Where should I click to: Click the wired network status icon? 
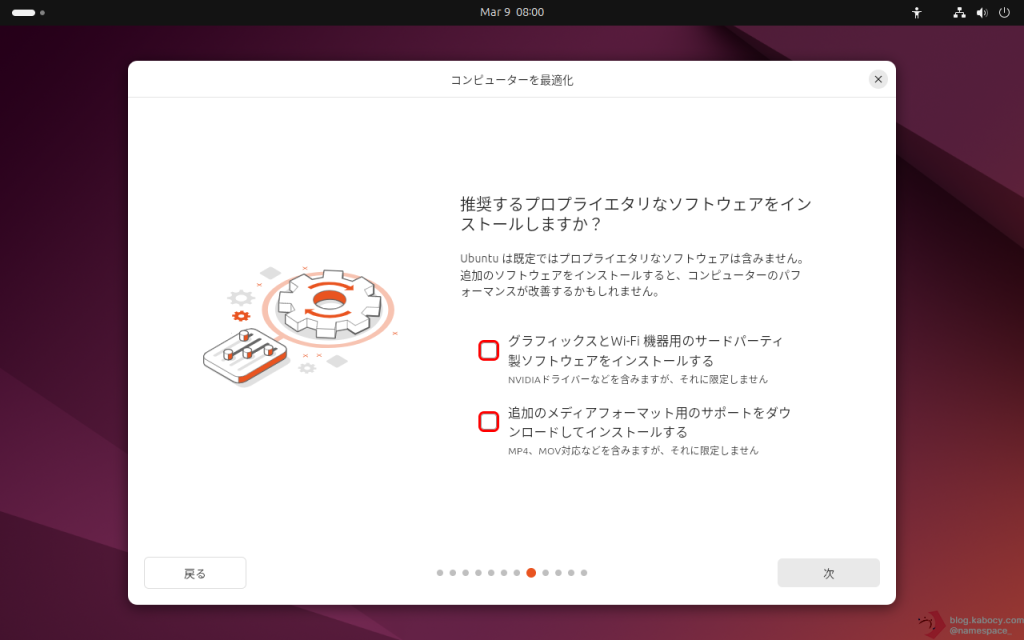coord(959,13)
